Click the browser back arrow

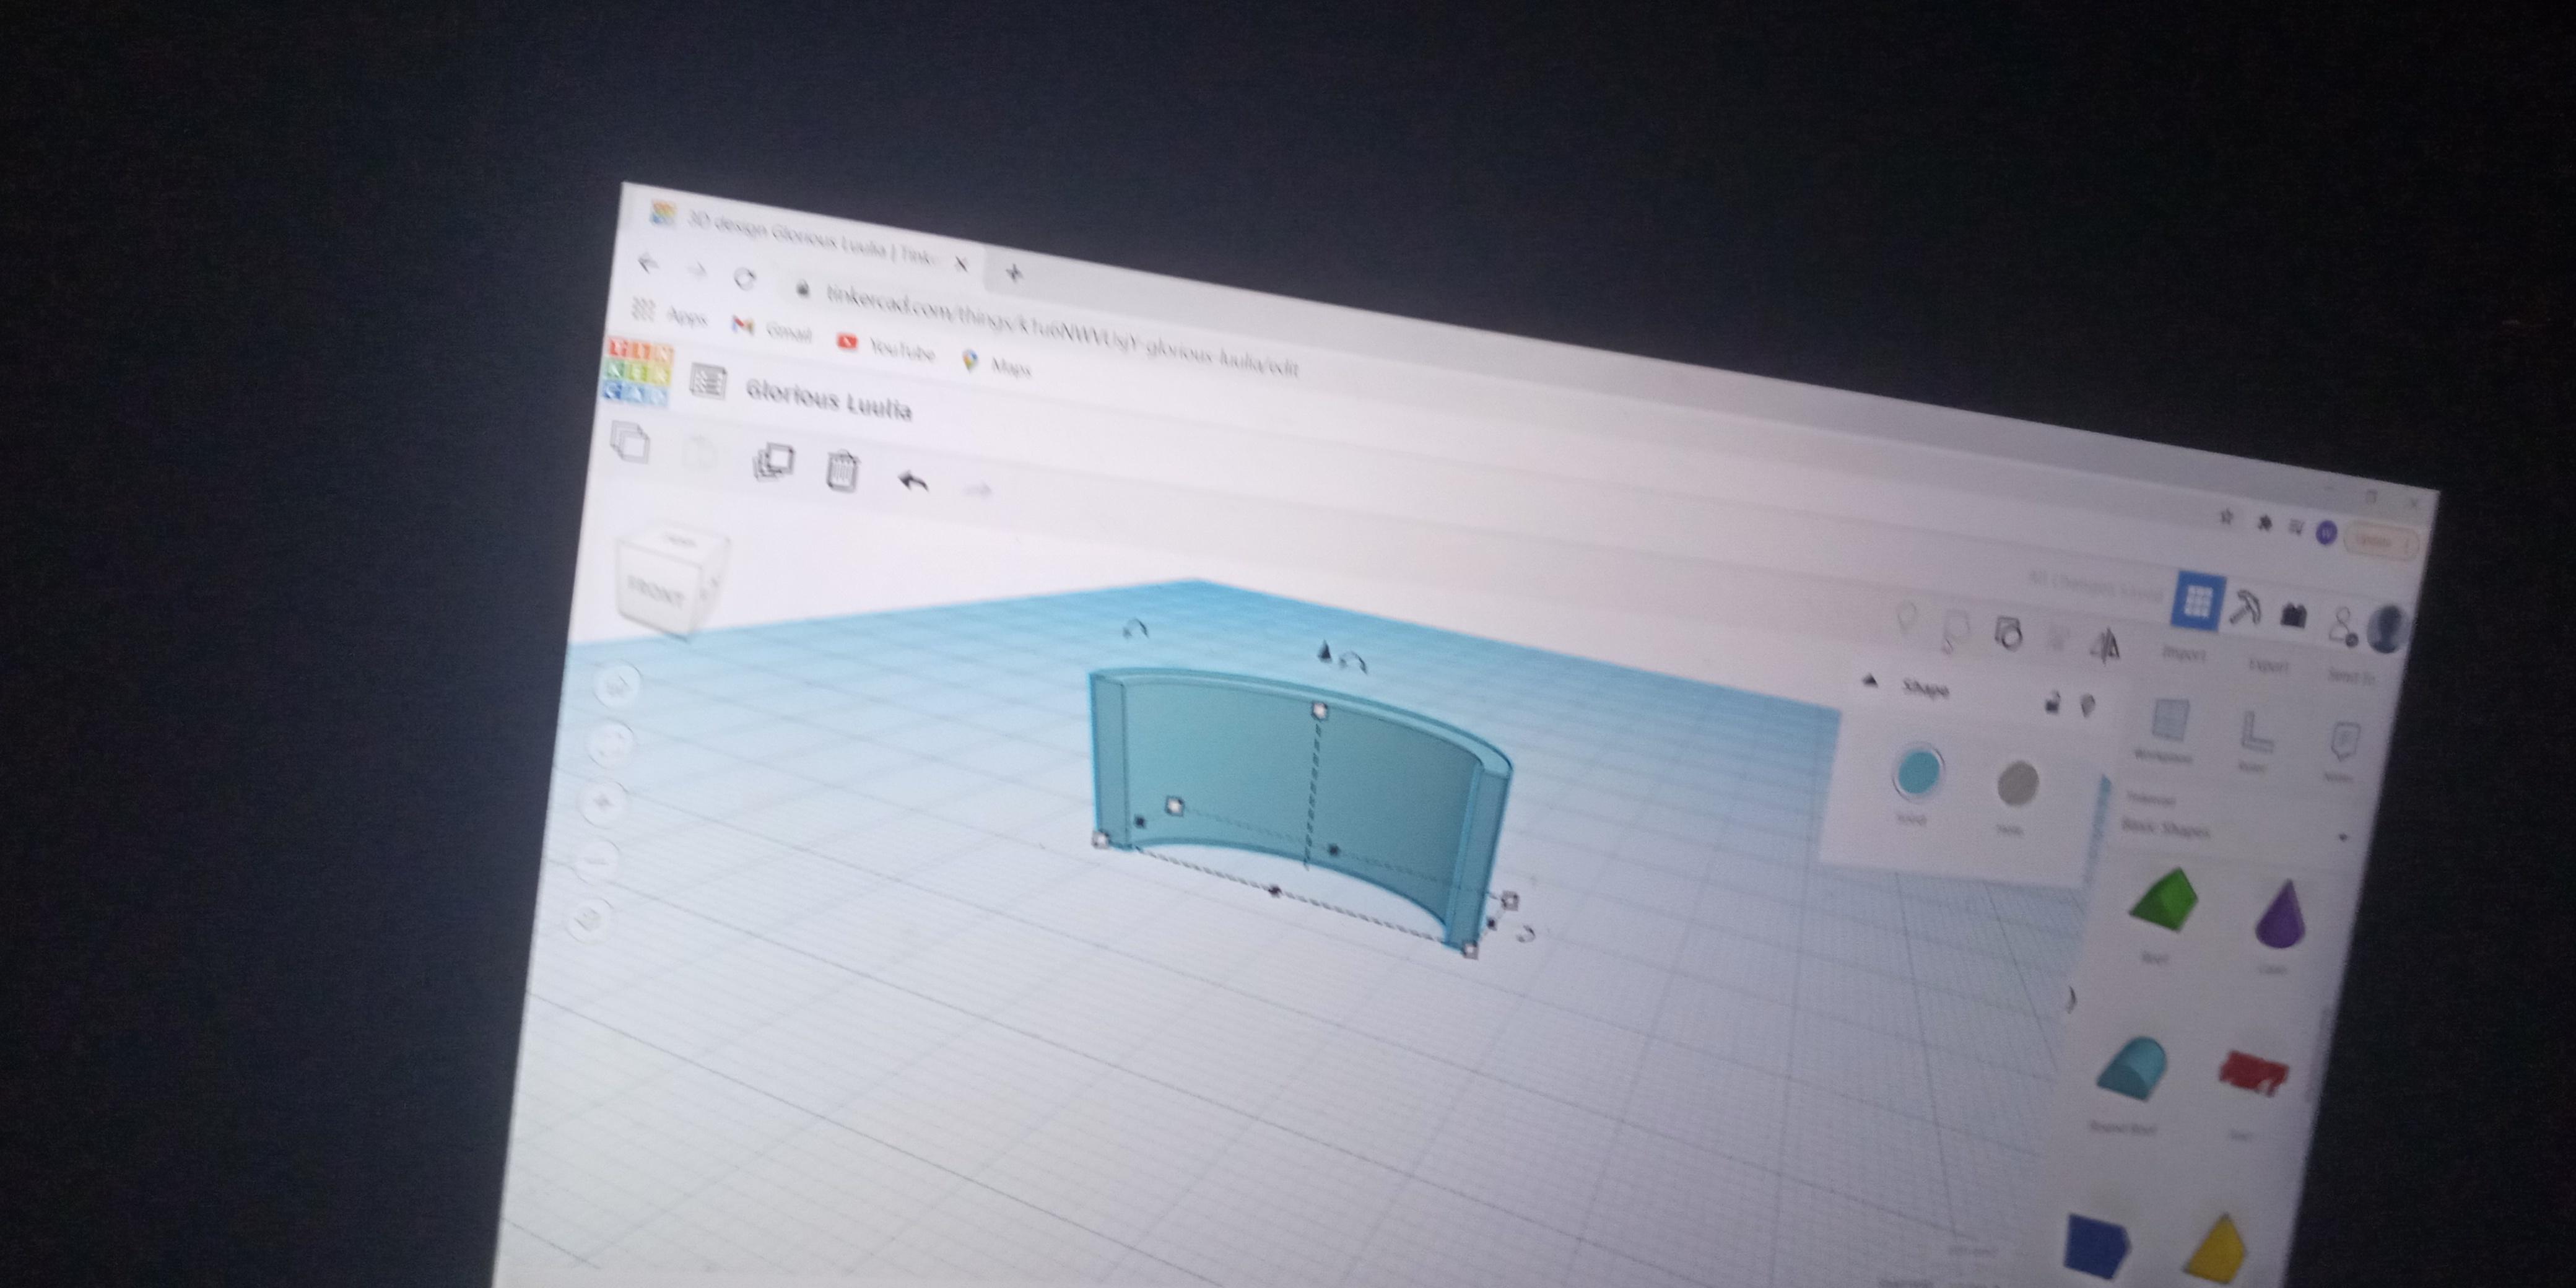[649, 263]
